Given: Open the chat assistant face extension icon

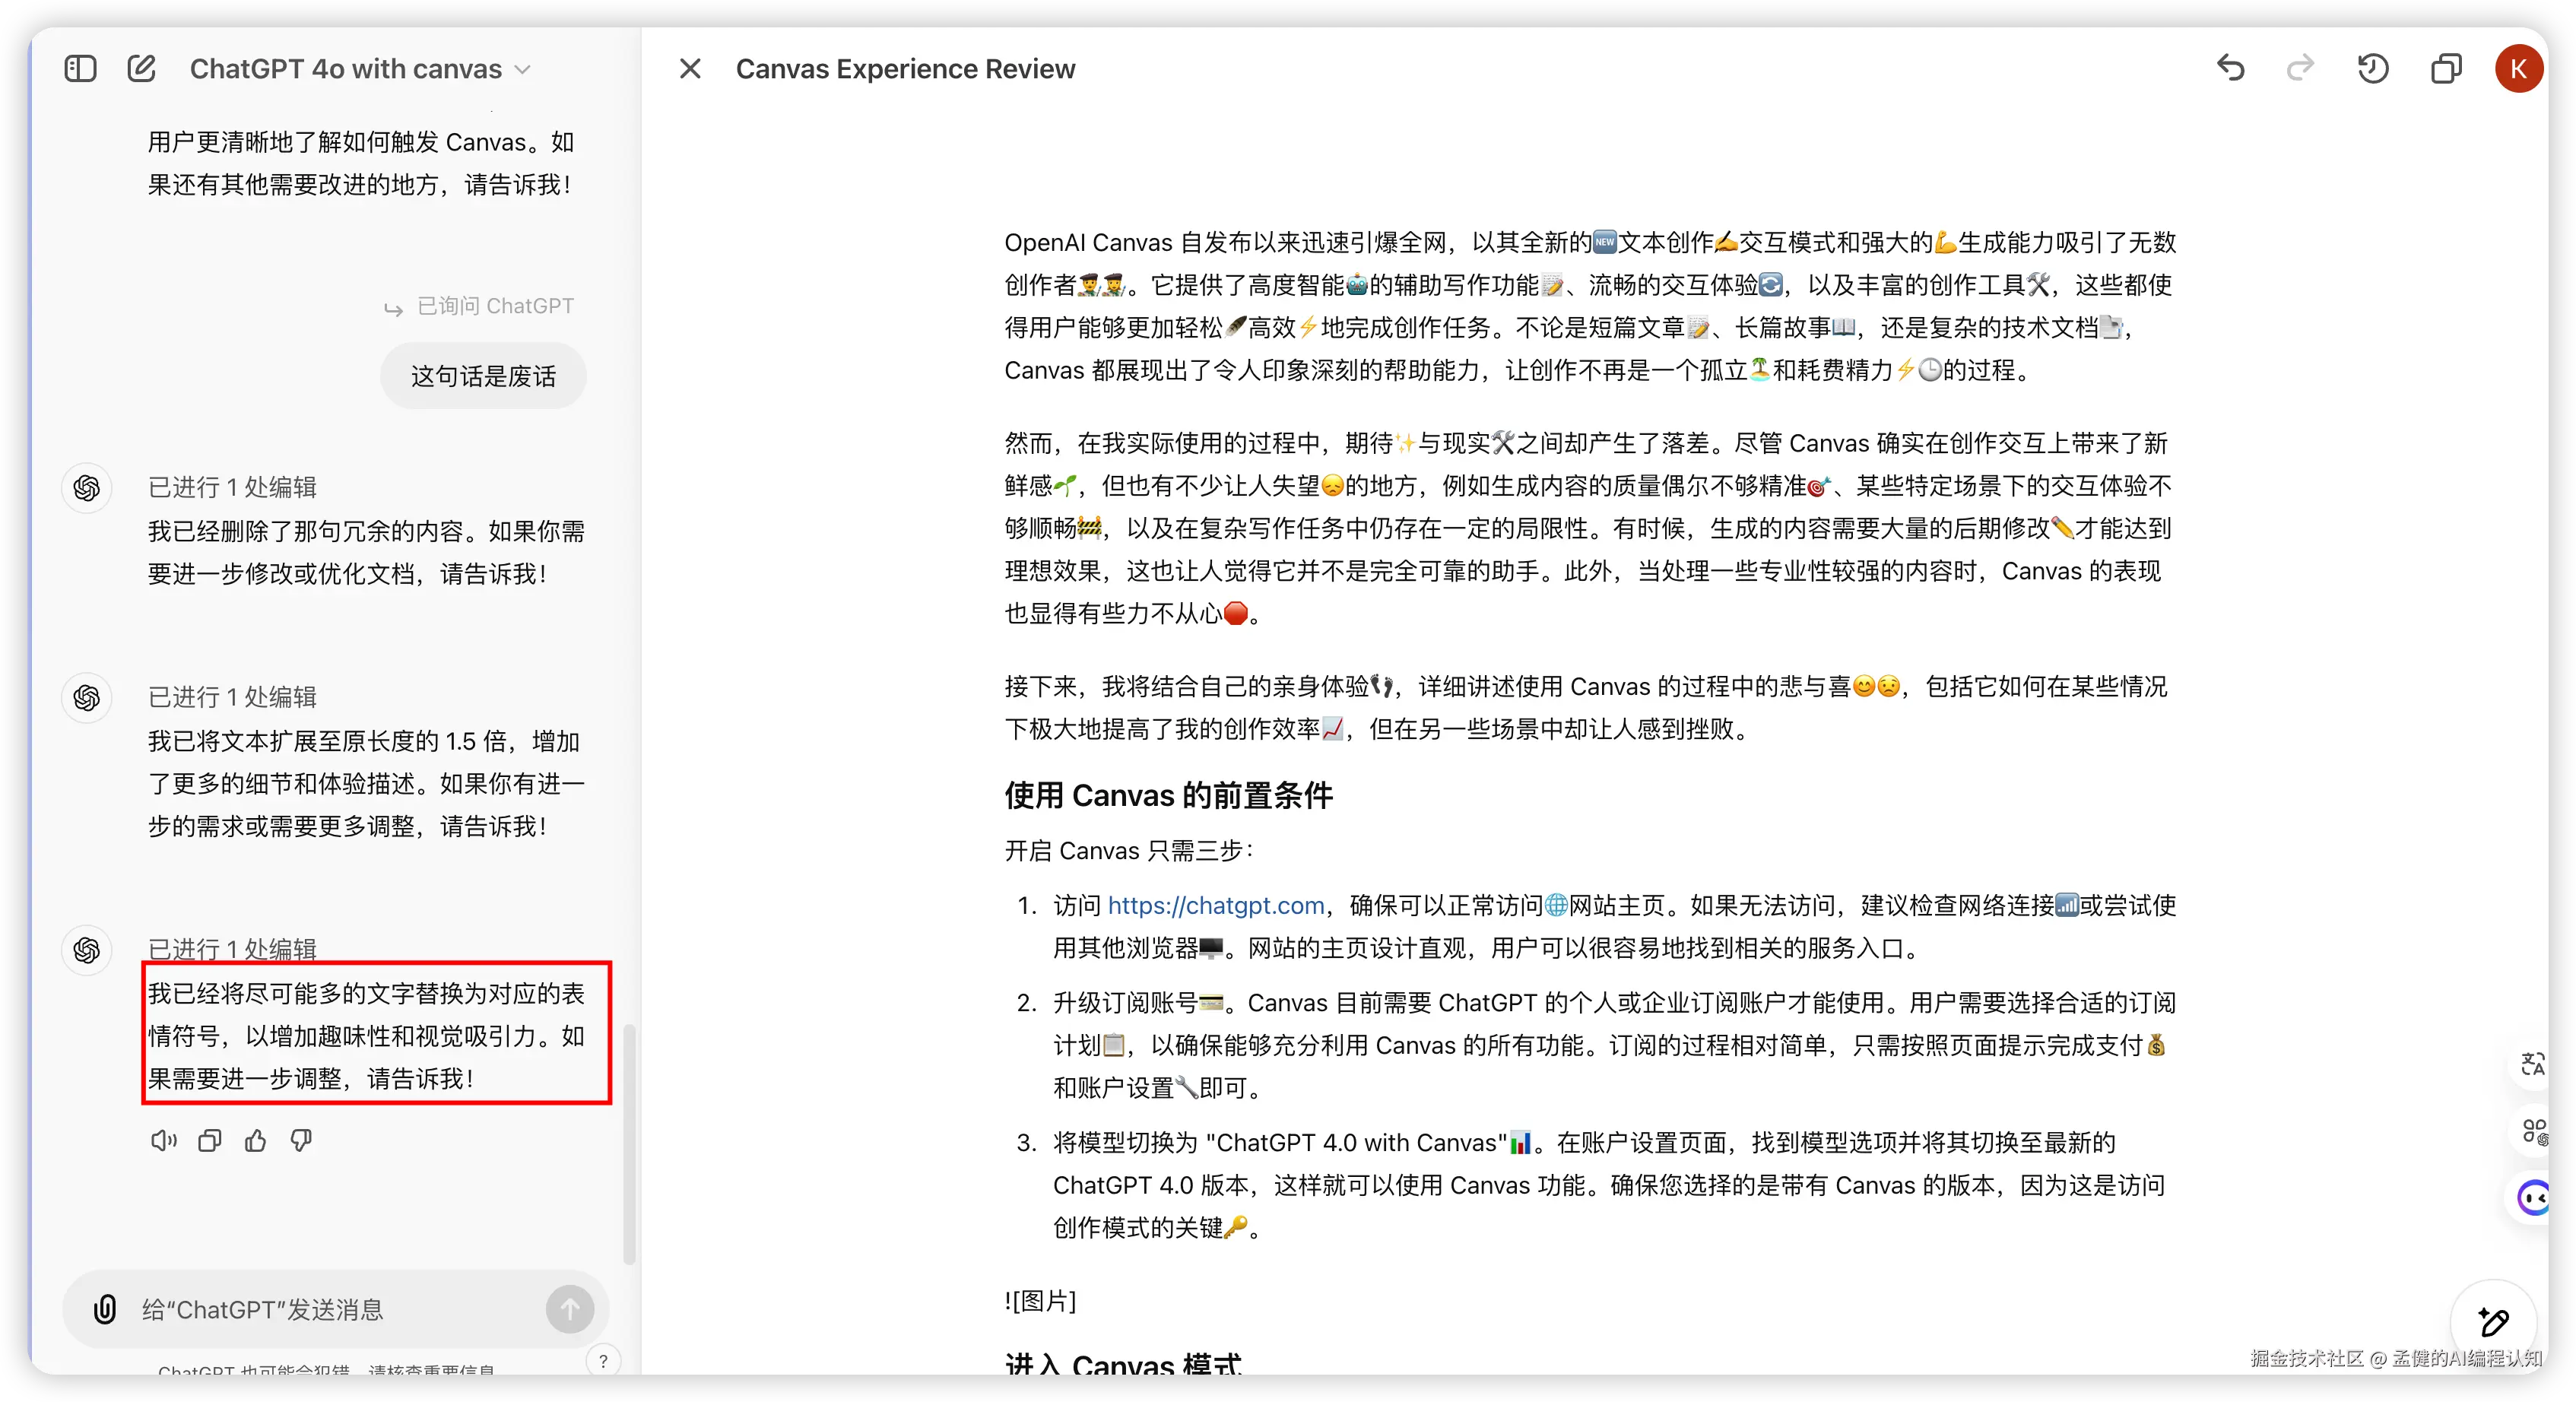Looking at the screenshot, I should click(2533, 1197).
